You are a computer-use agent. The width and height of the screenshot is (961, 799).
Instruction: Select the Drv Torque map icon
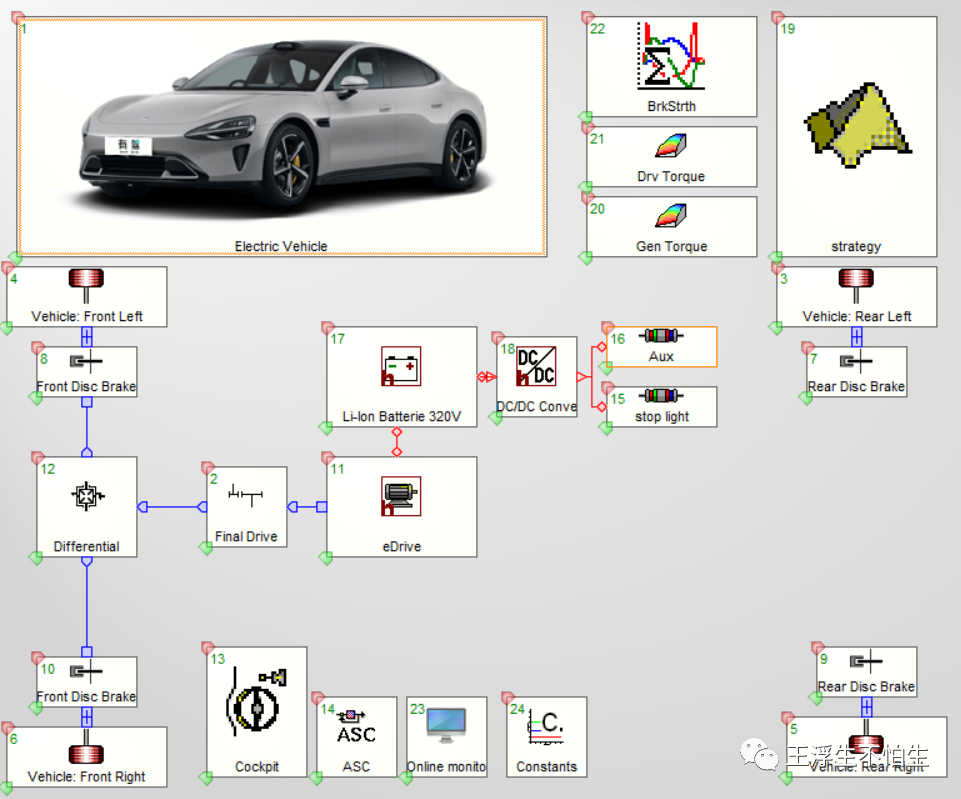pyautogui.click(x=671, y=146)
